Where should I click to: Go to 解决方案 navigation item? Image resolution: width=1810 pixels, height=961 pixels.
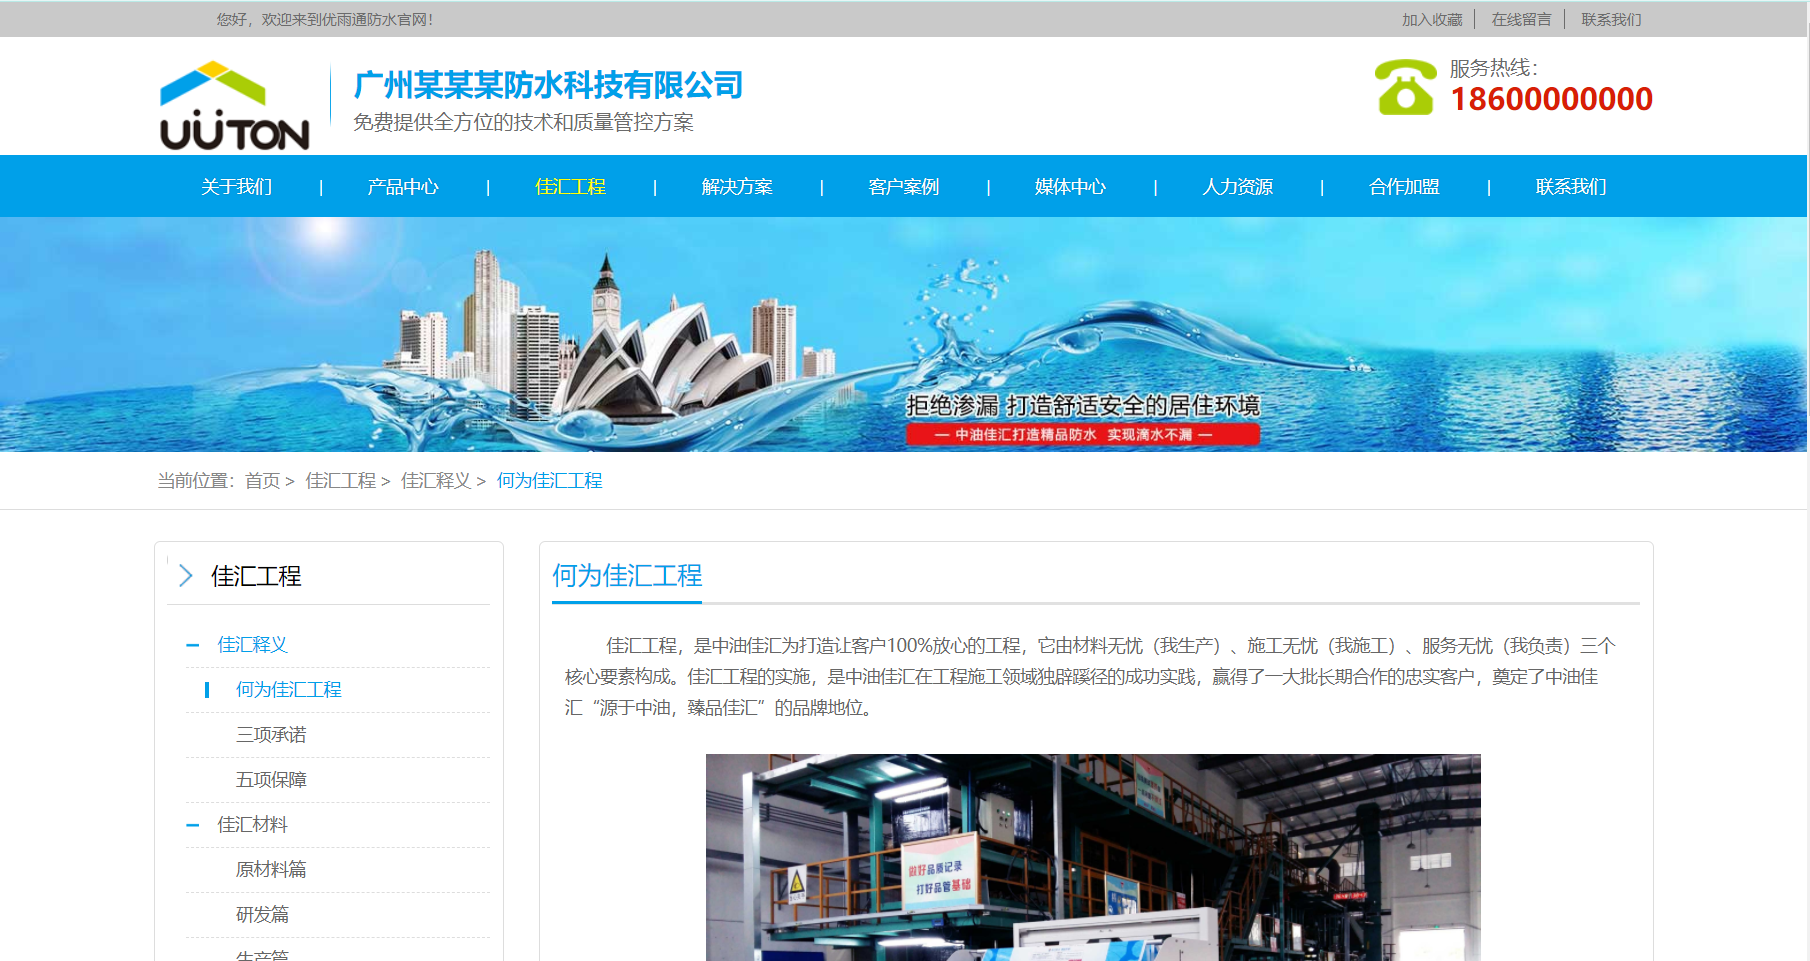tap(737, 187)
